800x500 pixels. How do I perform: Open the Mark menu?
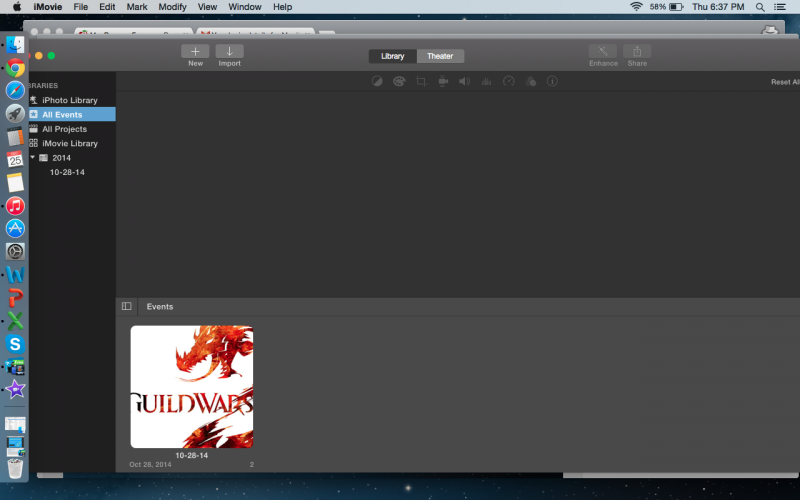click(137, 7)
